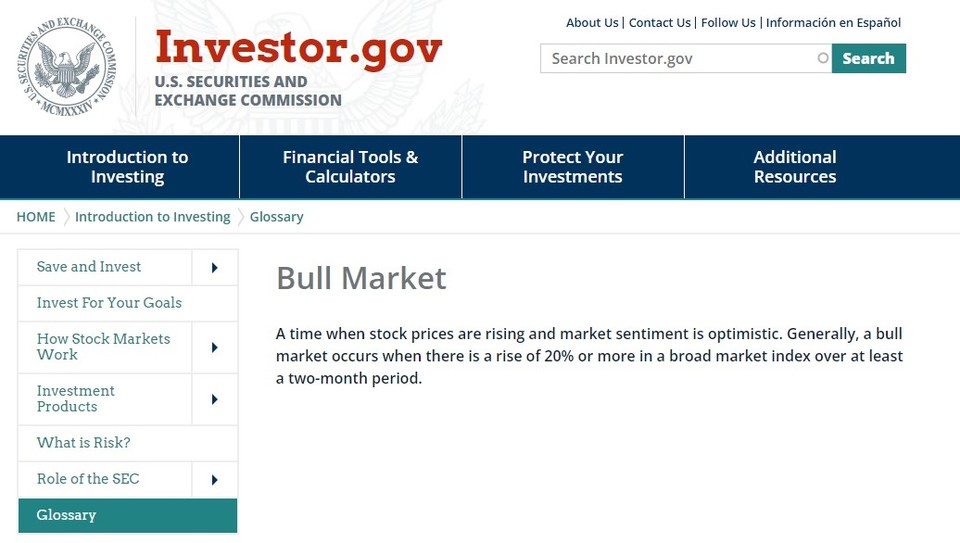The image size is (960, 543).
Task: Select What is Risk? in sidebar
Action: point(83,443)
